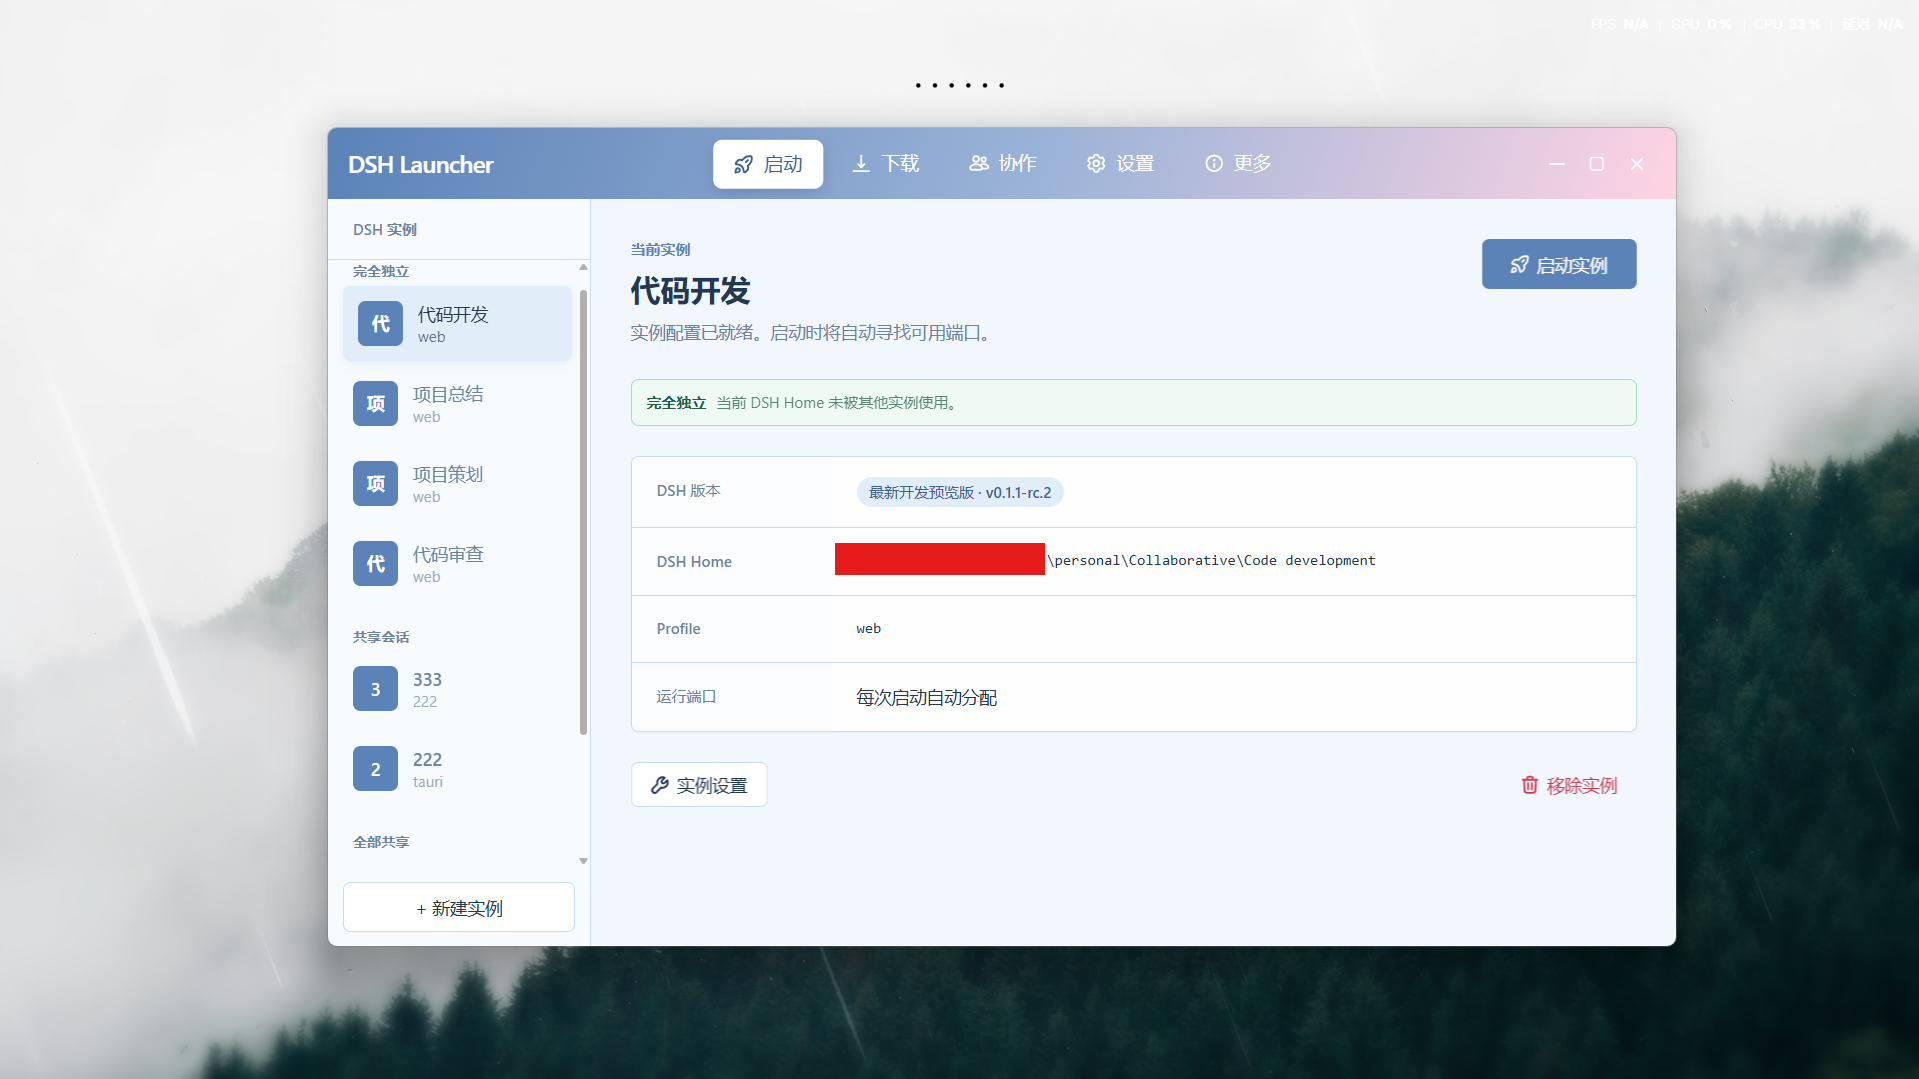Click the wrench icon on 实例设置

point(660,785)
